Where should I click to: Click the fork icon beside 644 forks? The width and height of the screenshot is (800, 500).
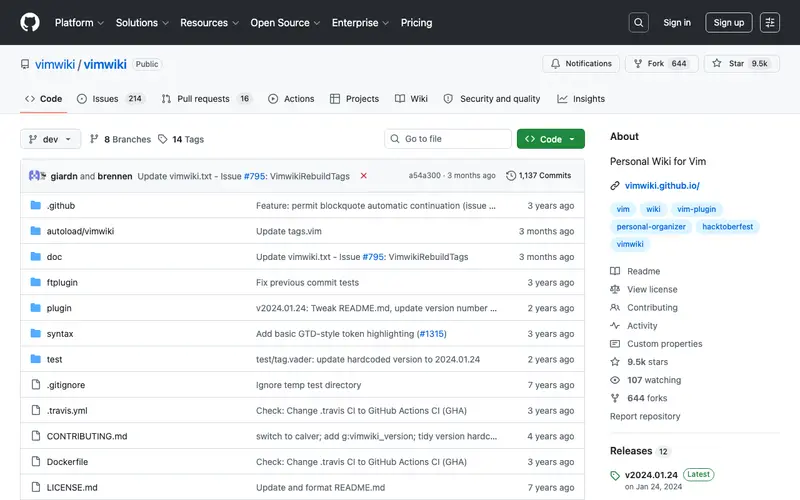615,398
